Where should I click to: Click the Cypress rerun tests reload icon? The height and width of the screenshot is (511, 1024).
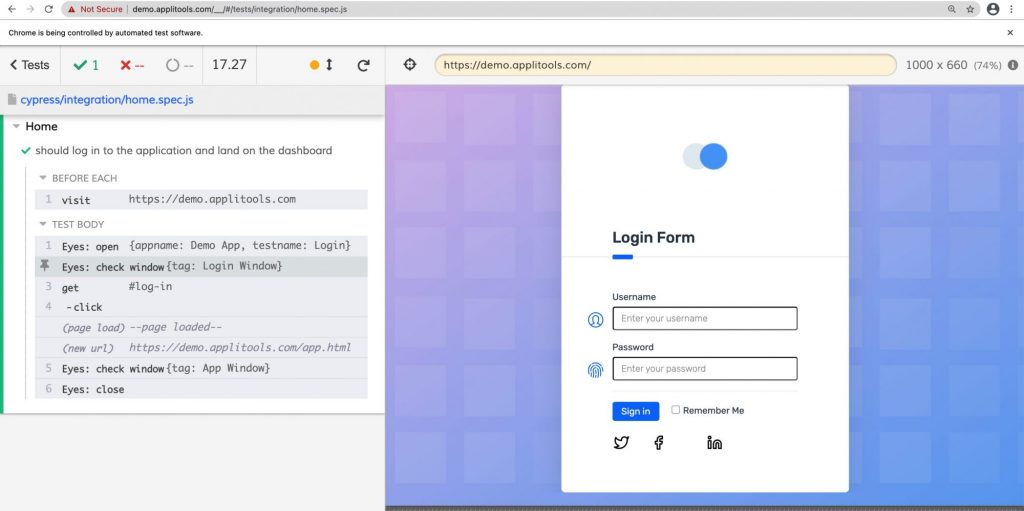[363, 65]
